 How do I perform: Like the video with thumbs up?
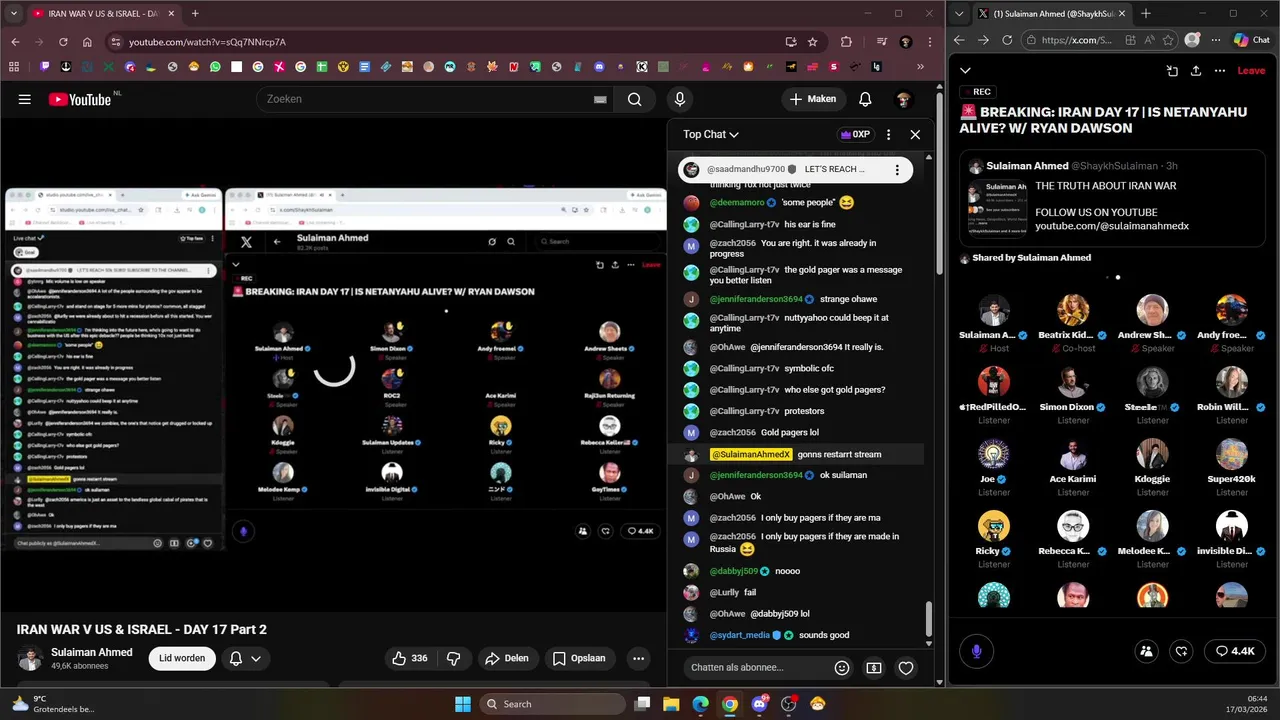point(410,658)
